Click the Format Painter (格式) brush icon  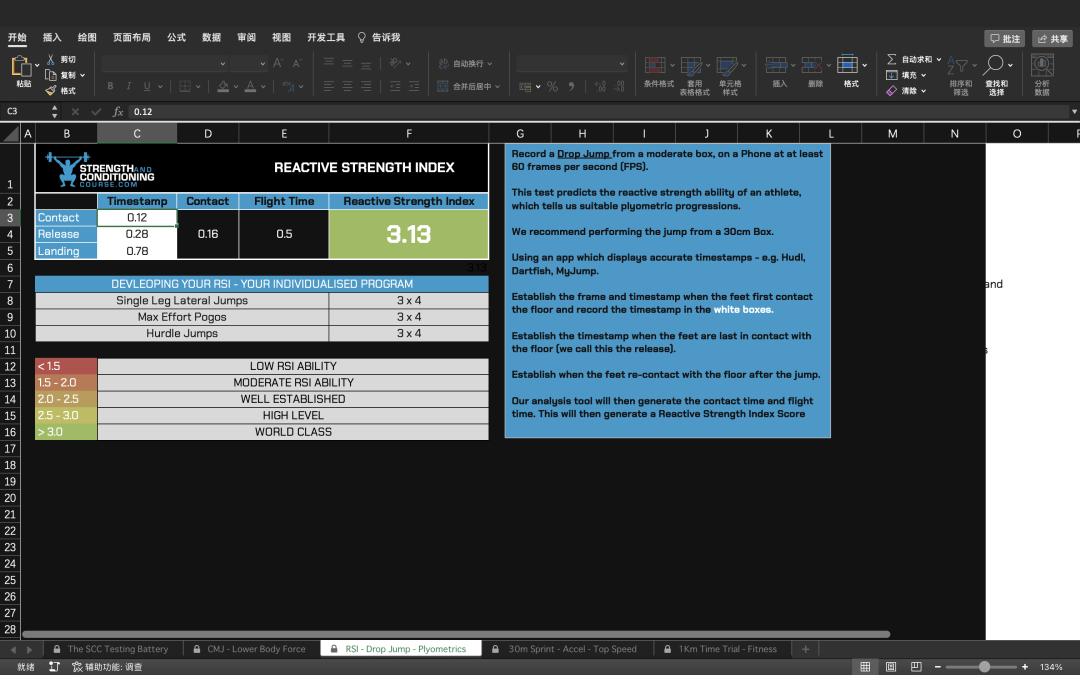pos(51,90)
